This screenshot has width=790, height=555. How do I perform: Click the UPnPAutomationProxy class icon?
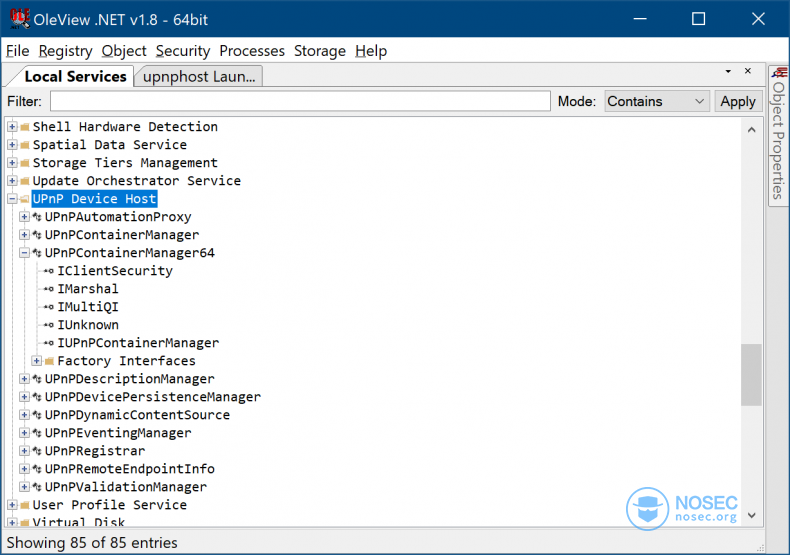37,217
